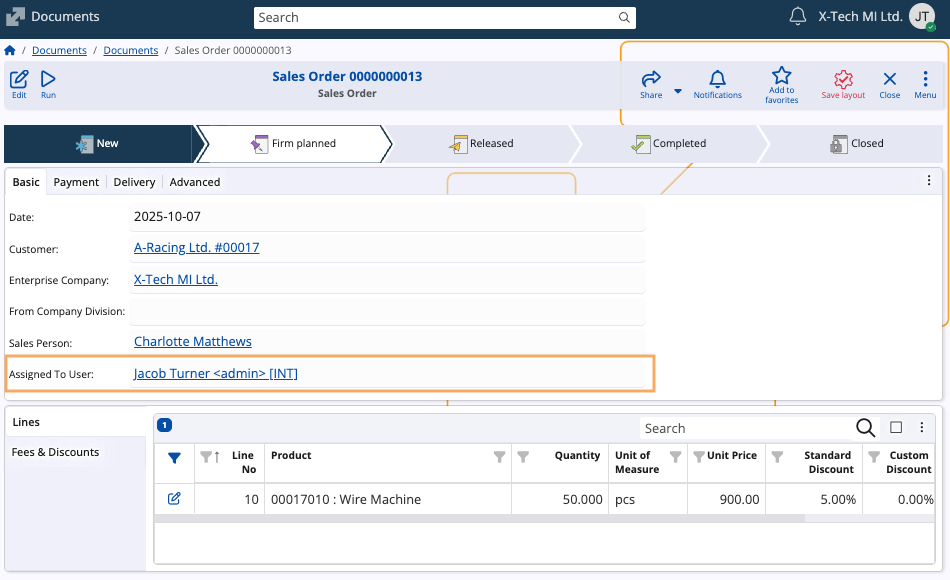Open the Charlotte Matthews sales person link
Screen dimensions: 950x580
coord(192,342)
